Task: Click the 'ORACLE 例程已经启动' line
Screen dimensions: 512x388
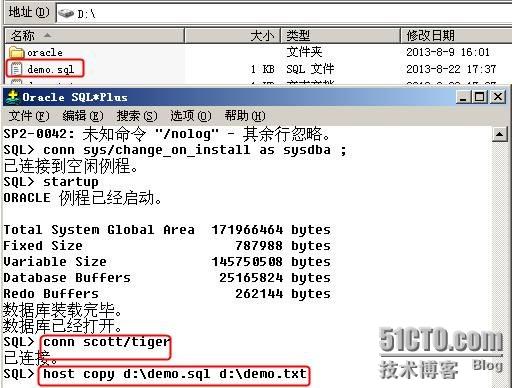Action: 83,198
